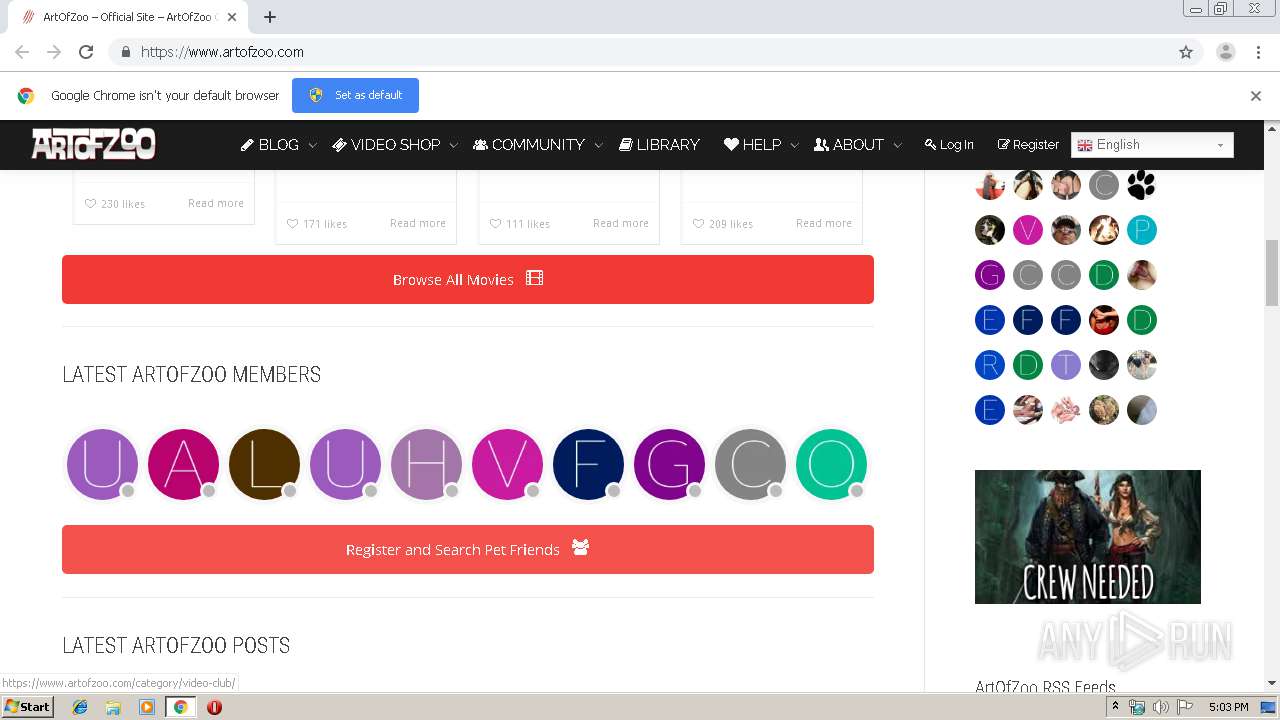Click the ArtOfZoo site logo
Viewport: 1280px width, 720px height.
pos(93,144)
